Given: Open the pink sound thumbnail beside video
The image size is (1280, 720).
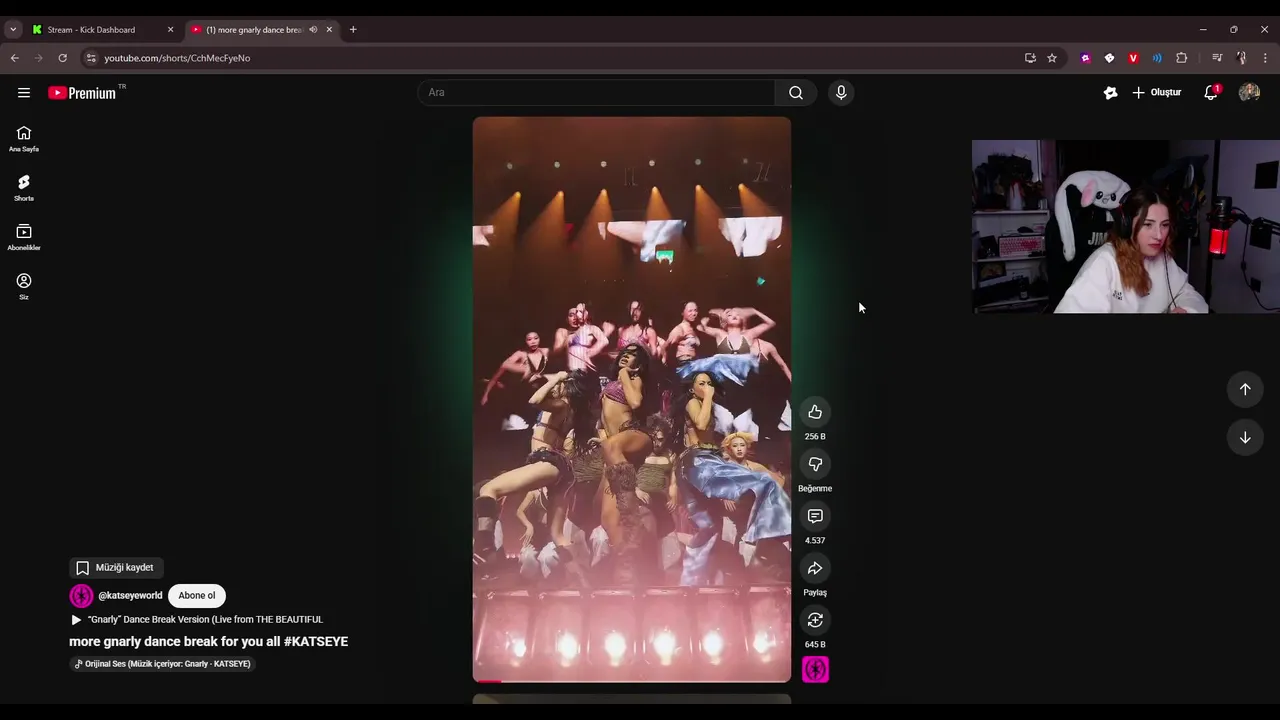Looking at the screenshot, I should 815,669.
